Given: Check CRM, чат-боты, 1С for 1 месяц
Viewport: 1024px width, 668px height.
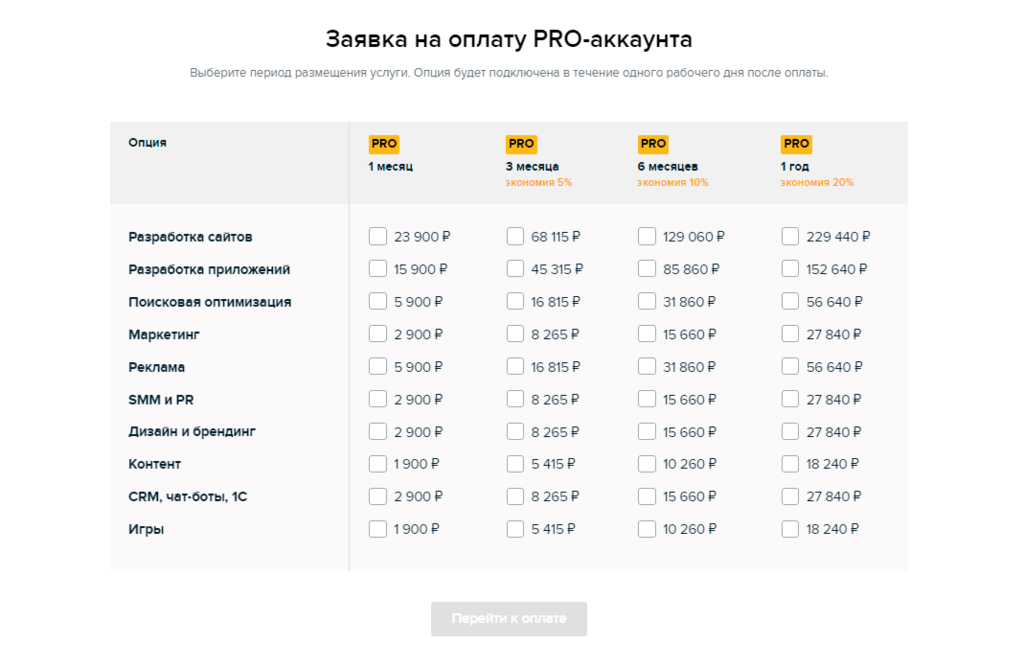Looking at the screenshot, I should (x=377, y=496).
